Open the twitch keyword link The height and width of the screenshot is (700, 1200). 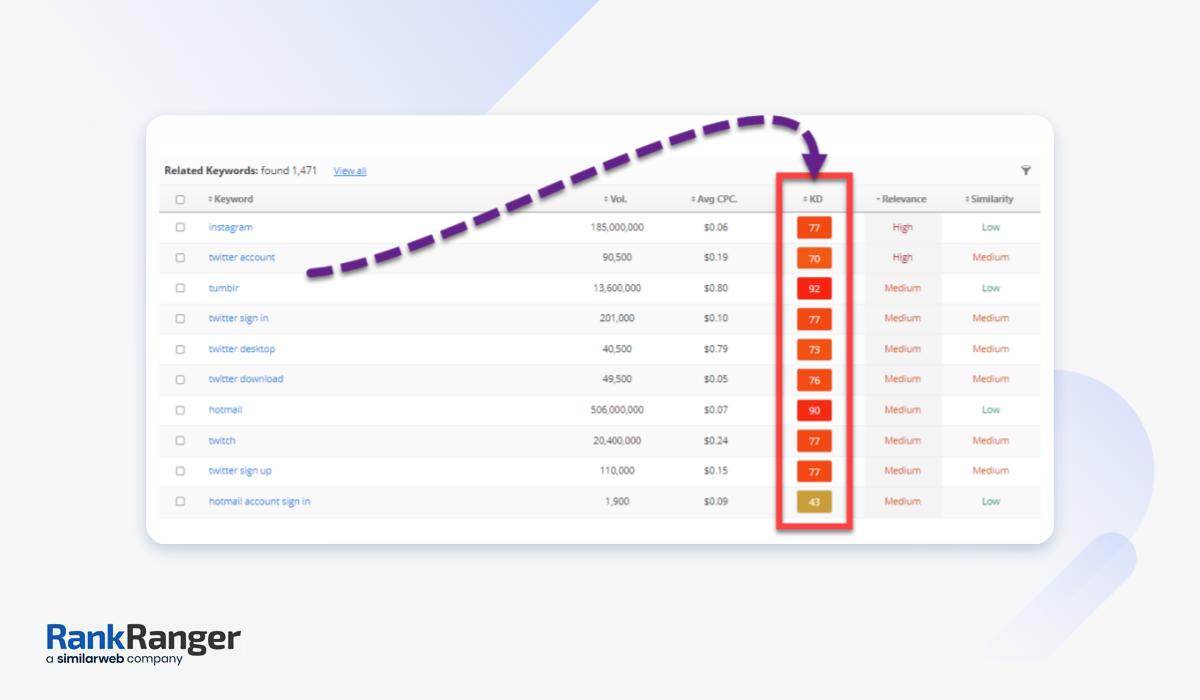coord(222,440)
